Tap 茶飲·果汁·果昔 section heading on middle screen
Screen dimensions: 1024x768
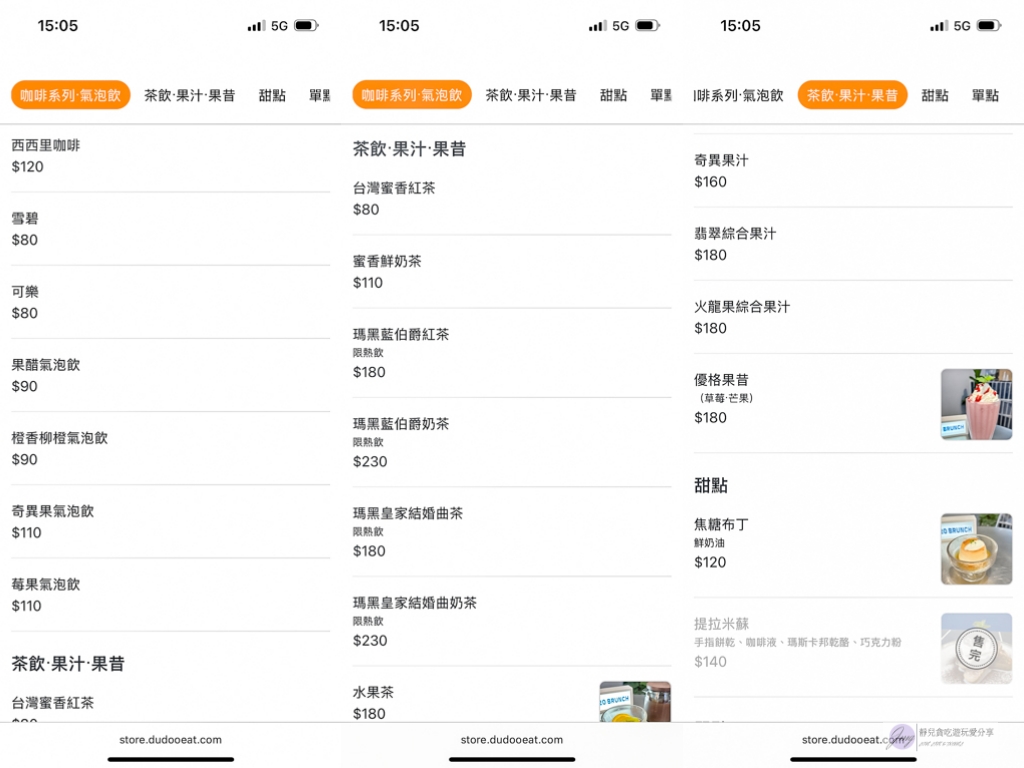point(409,149)
